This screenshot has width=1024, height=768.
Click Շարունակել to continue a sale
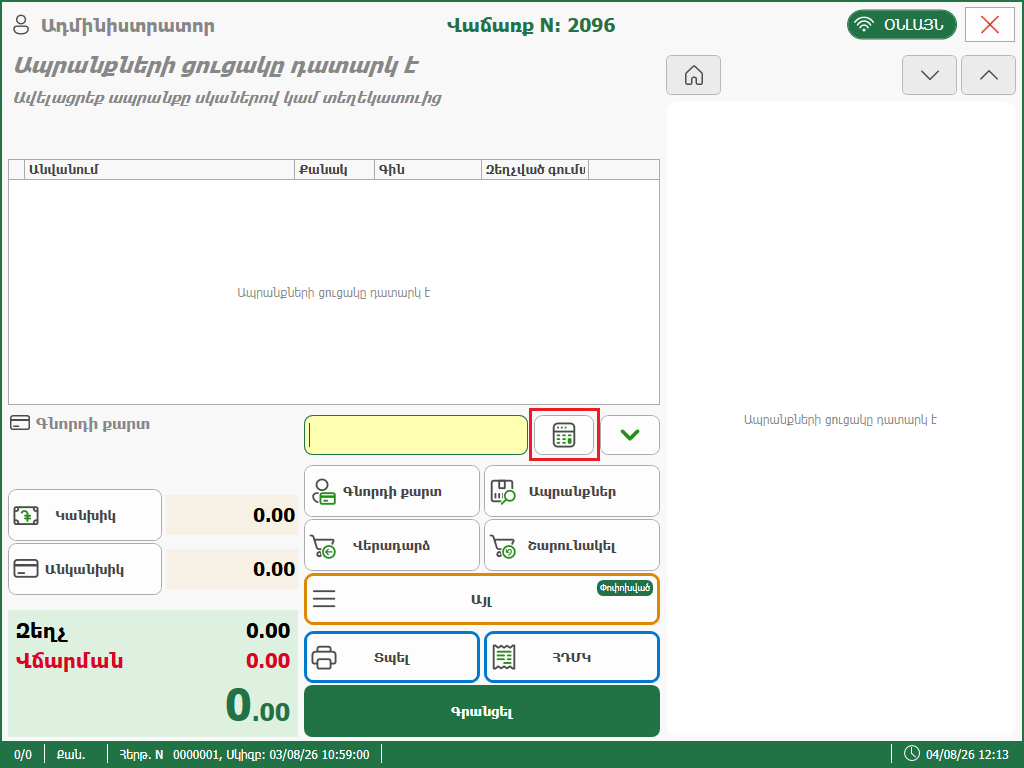572,545
